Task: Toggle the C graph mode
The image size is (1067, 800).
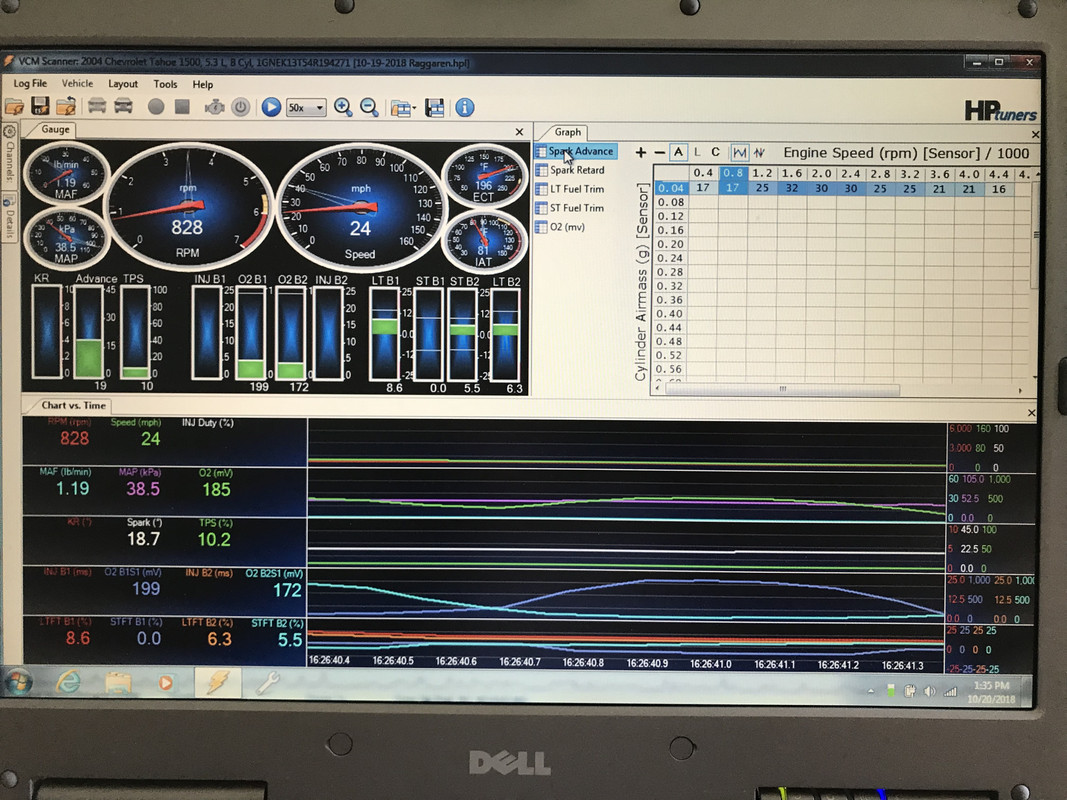Action: 715,152
